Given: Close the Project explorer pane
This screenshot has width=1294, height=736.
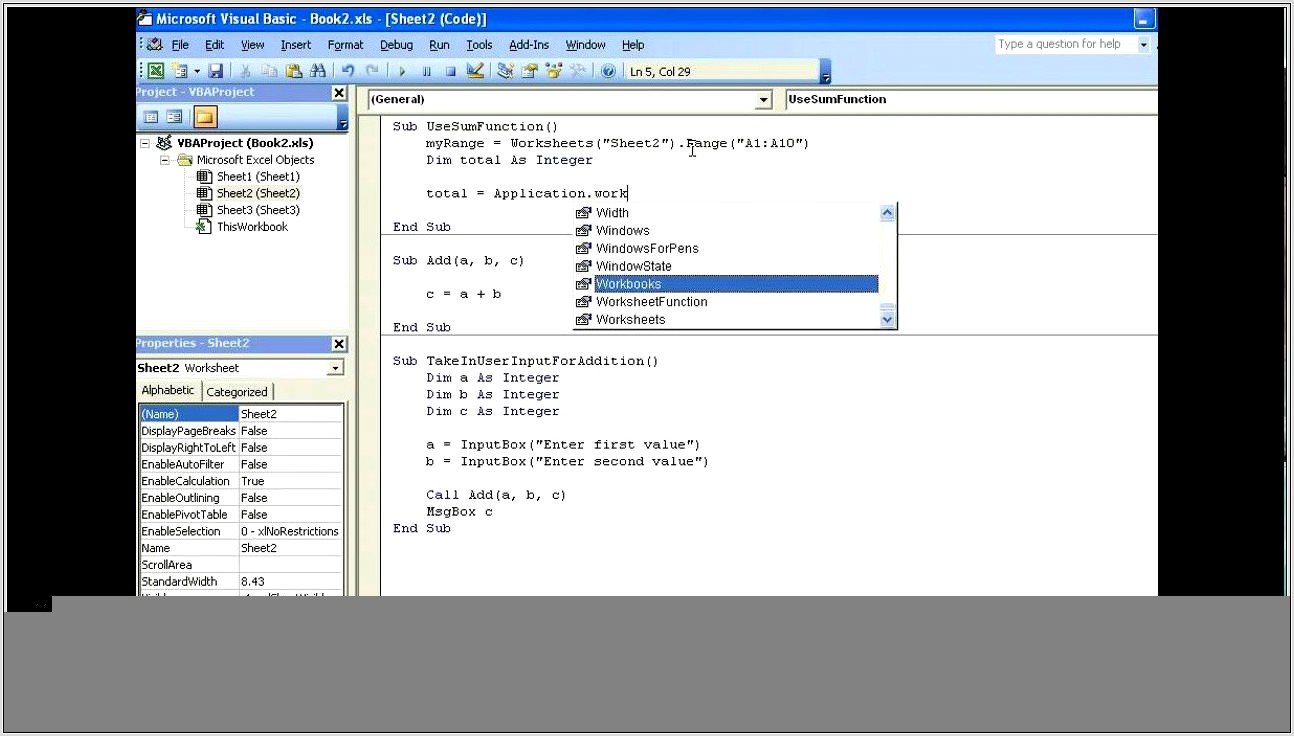Looking at the screenshot, I should click(339, 92).
